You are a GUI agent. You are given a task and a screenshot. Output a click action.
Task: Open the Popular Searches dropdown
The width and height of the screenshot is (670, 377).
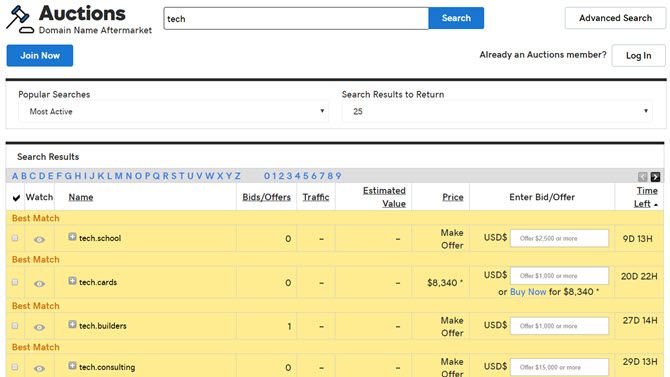[173, 112]
